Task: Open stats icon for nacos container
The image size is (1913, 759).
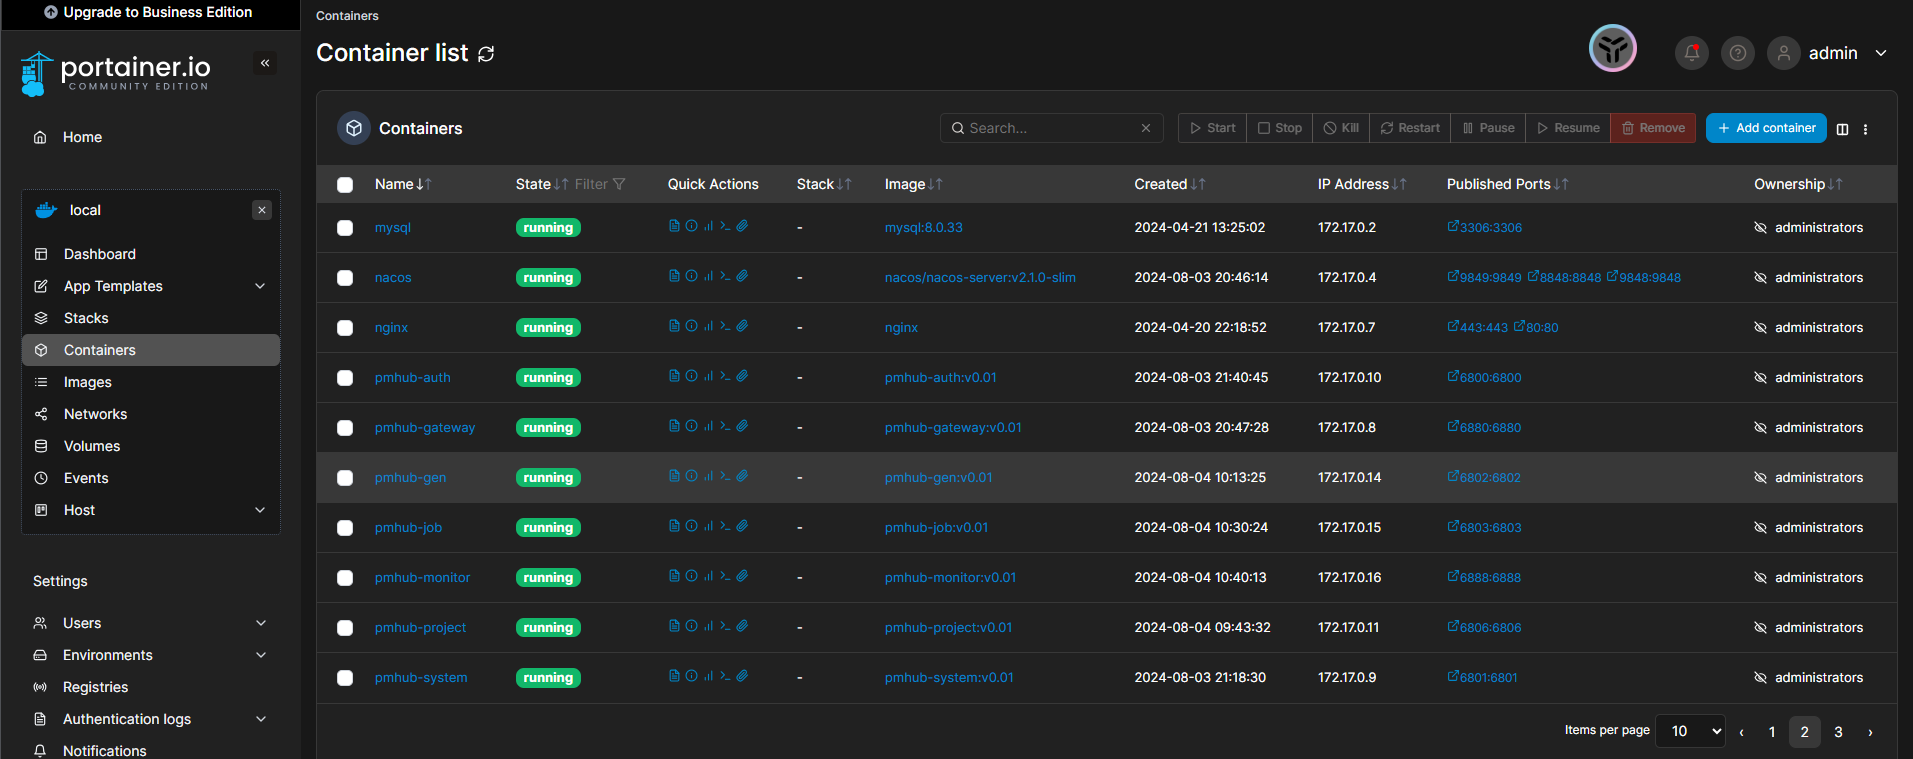Action: [708, 276]
